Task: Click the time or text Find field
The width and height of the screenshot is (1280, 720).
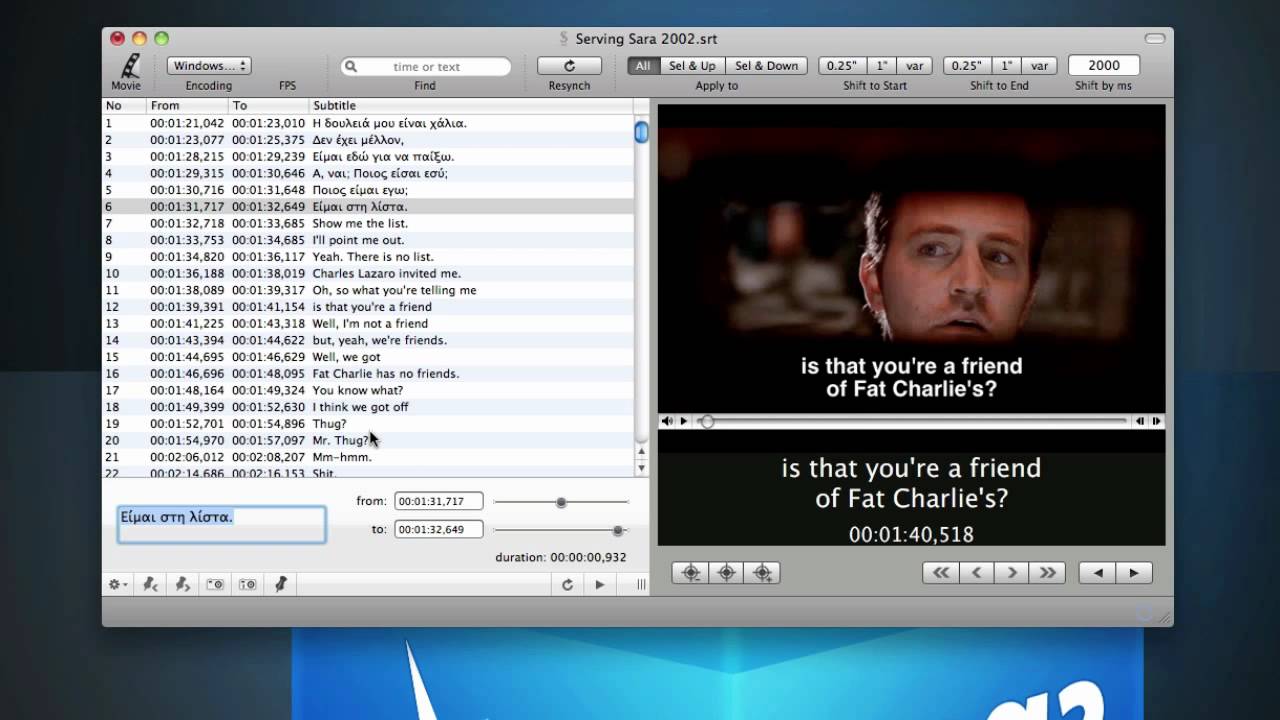Action: point(426,67)
